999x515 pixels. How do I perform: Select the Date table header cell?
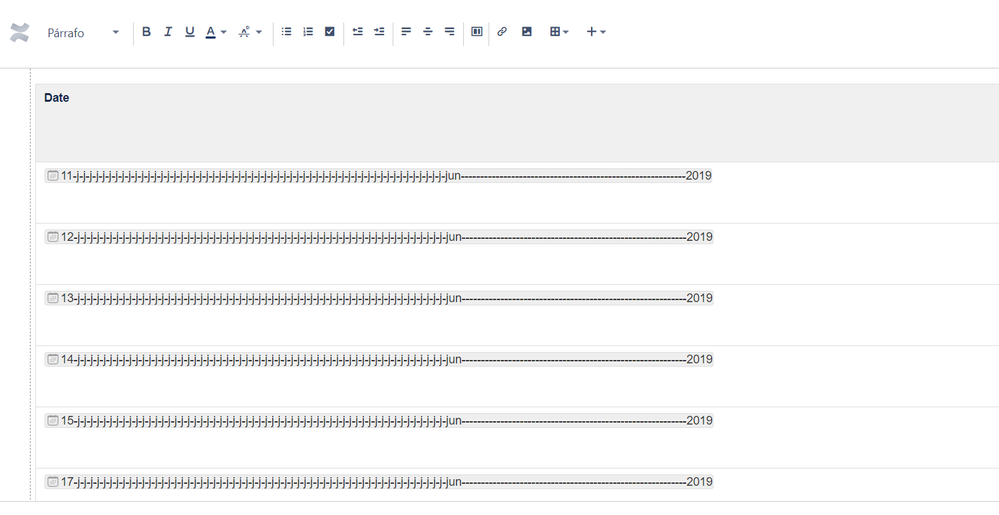(517, 122)
